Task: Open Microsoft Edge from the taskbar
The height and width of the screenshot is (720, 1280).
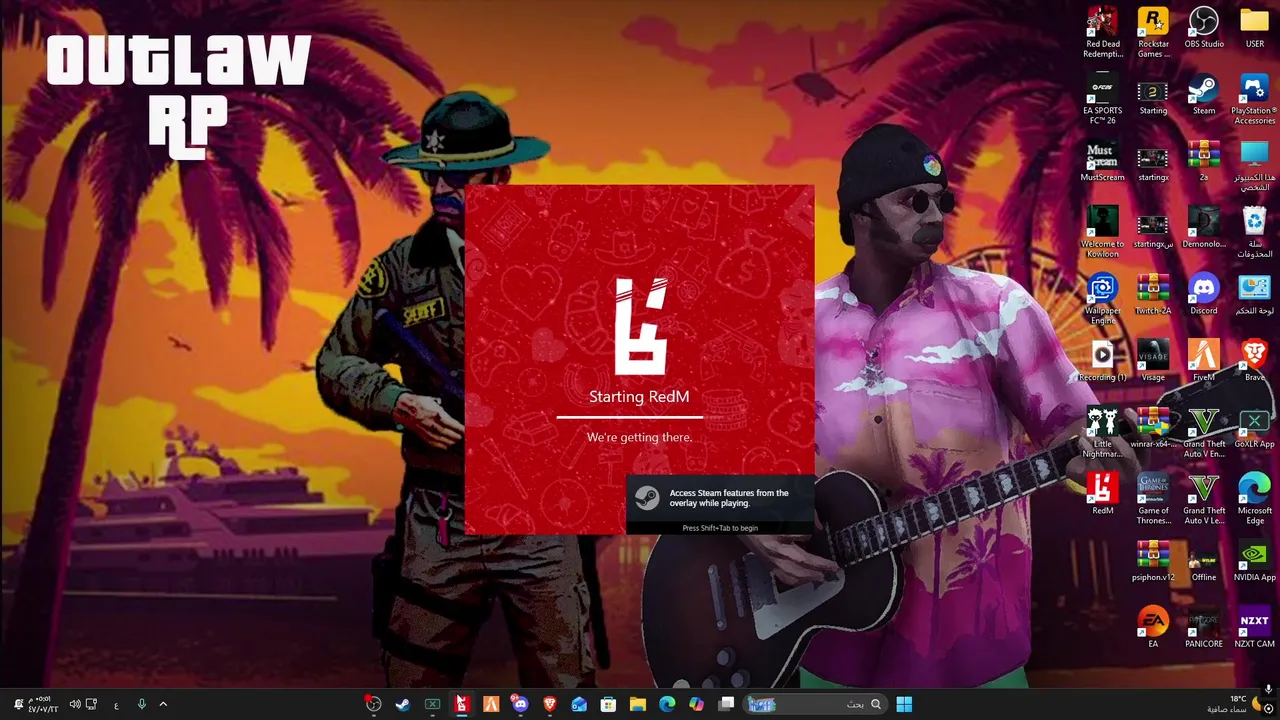Action: tap(667, 704)
